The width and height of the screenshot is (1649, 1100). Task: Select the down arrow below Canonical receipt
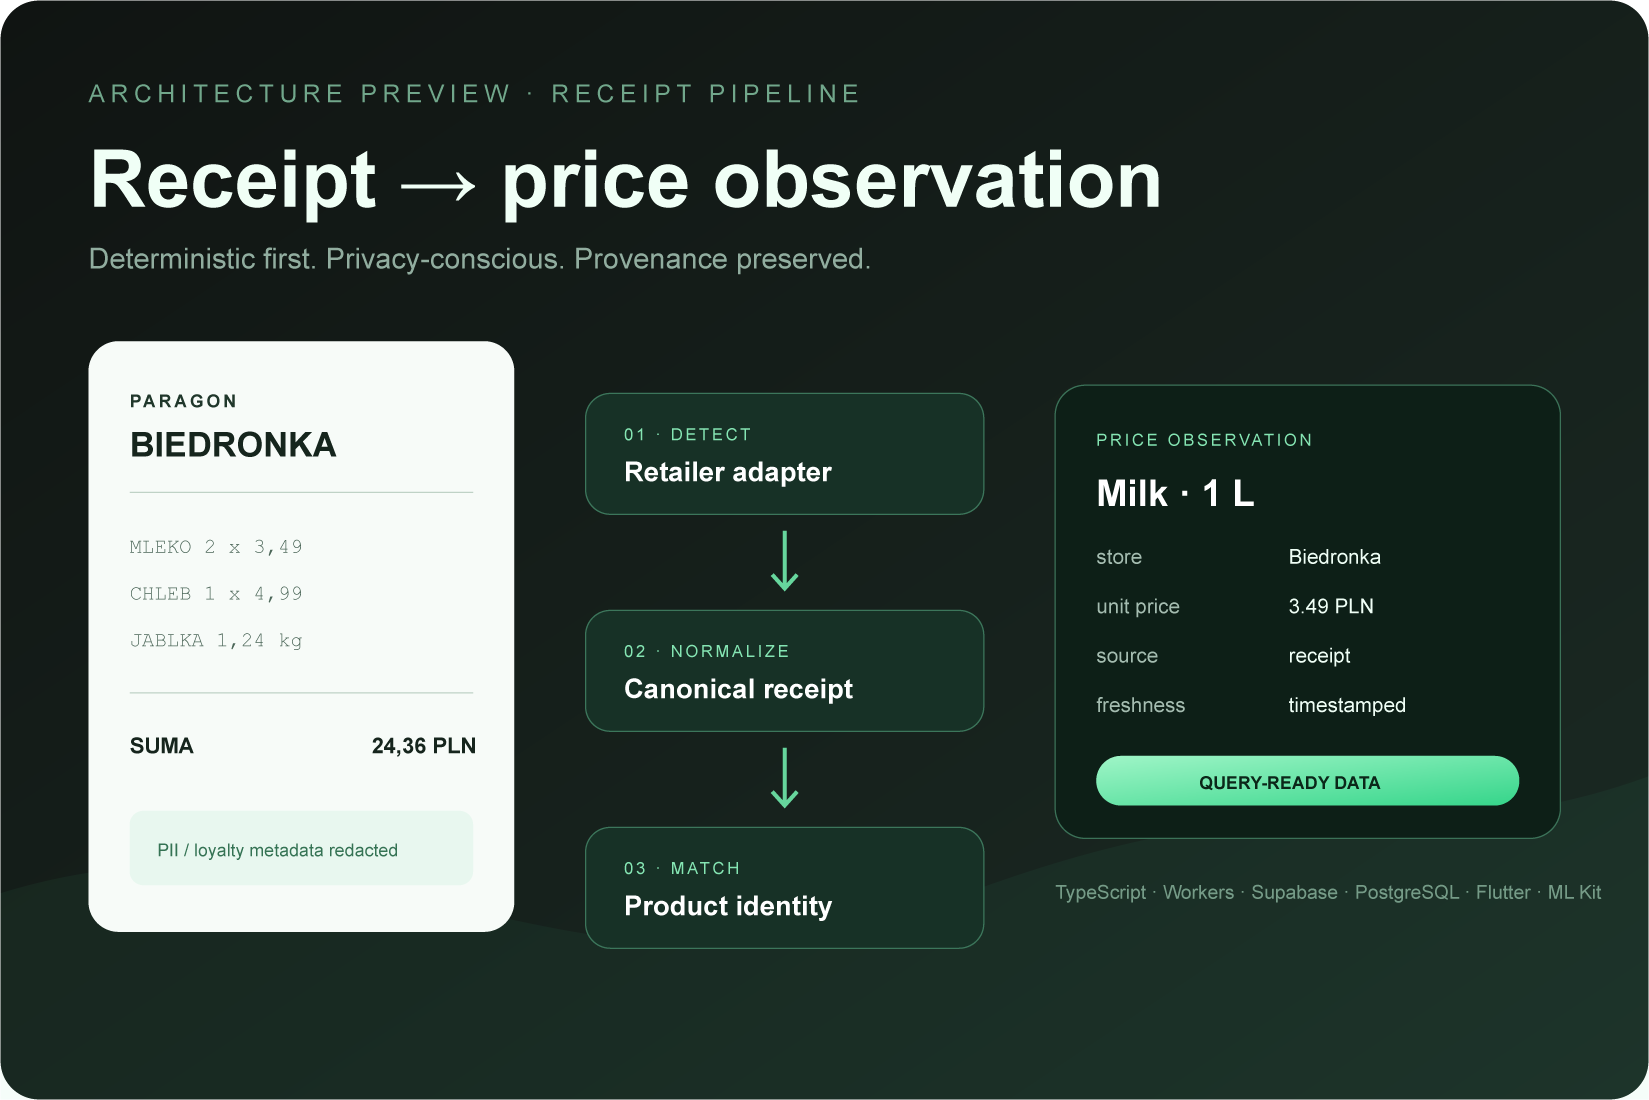point(785,778)
